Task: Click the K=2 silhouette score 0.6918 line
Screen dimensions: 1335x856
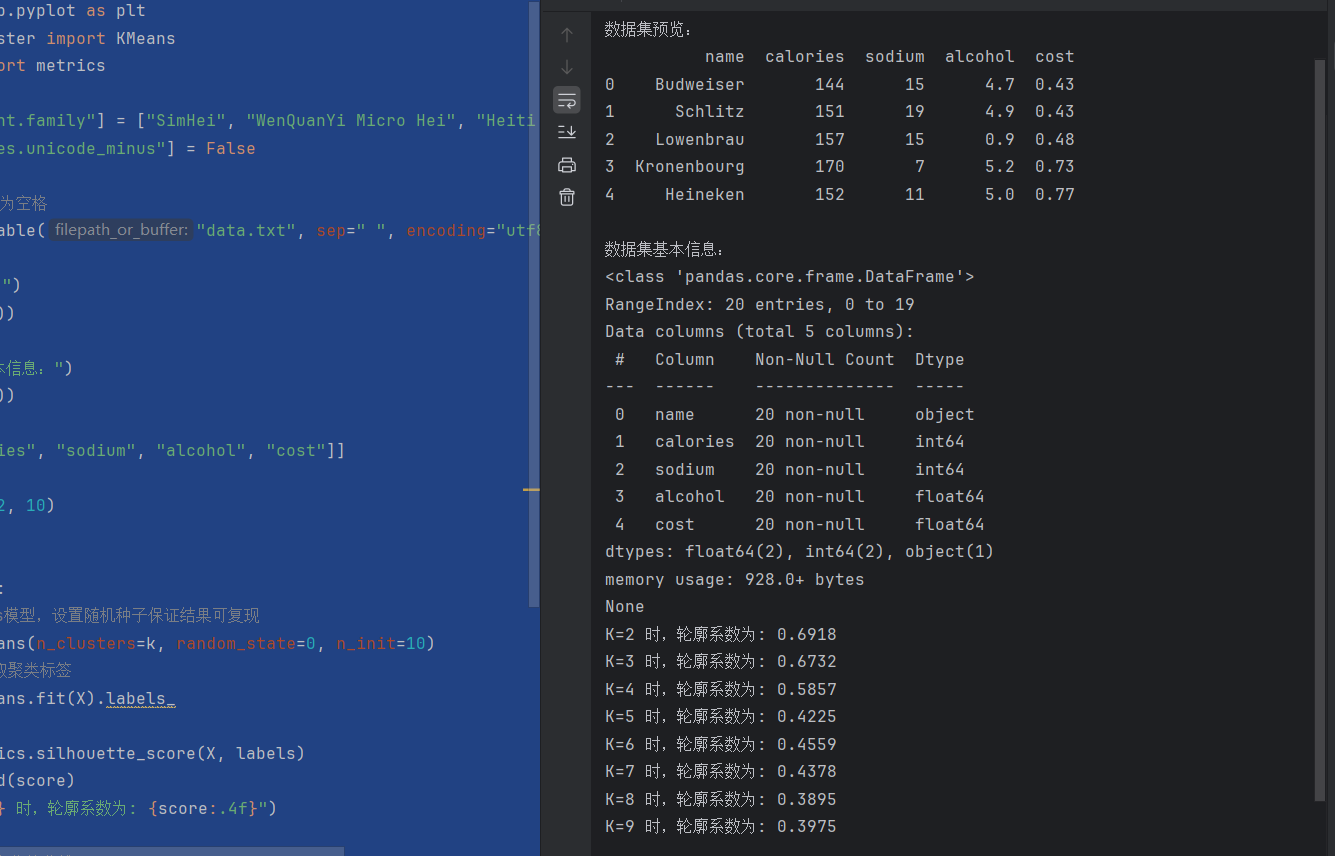Action: point(721,634)
